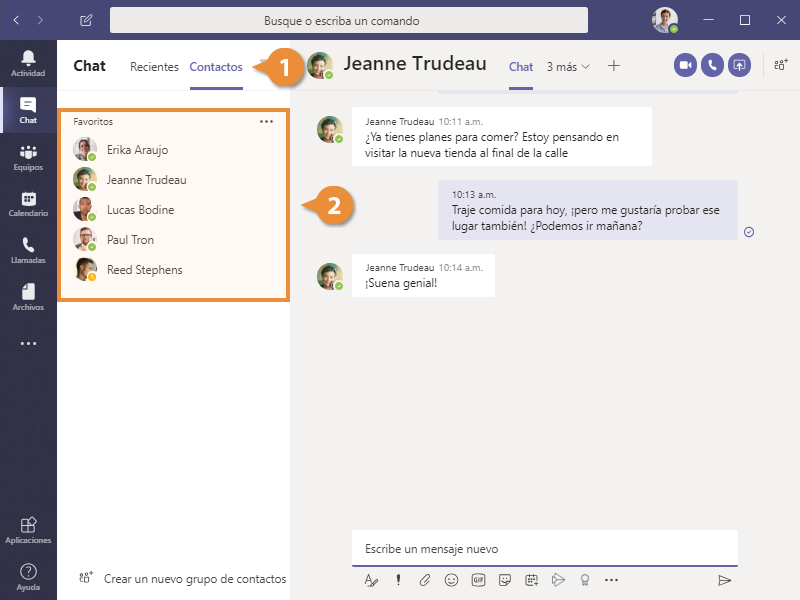This screenshot has height=600, width=800.
Task: Open Favoritos more options ellipsis menu
Action: pos(266,121)
